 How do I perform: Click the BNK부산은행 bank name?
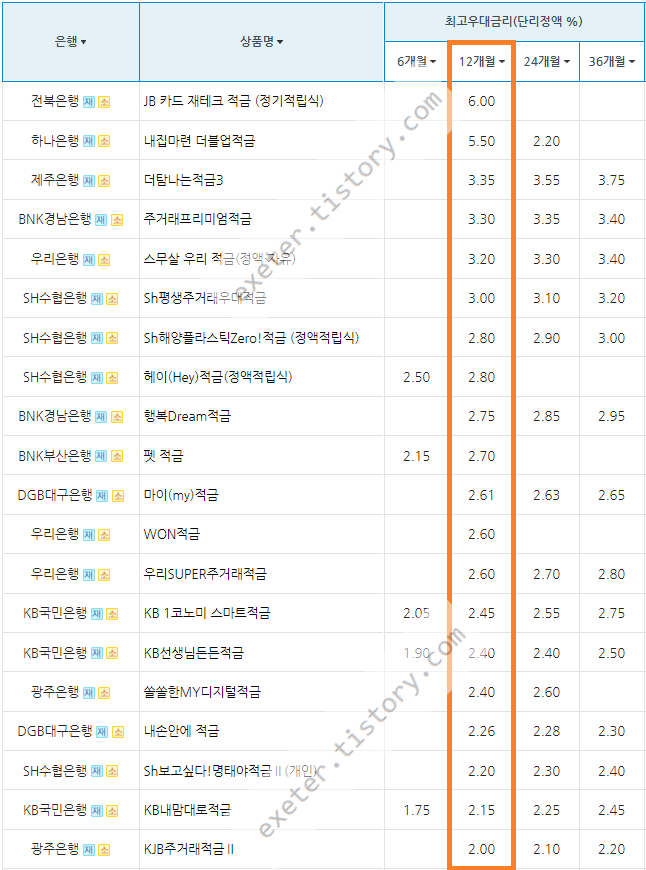point(54,456)
